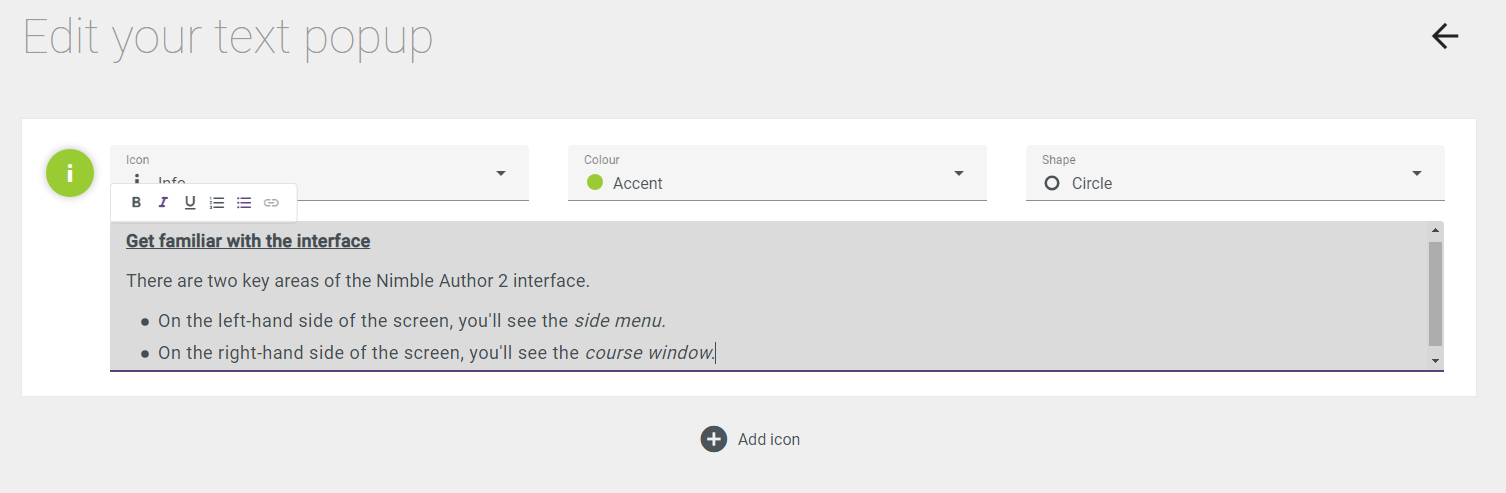Go back with the arrow icon
Screen dimensions: 1506x493
click(x=1445, y=37)
